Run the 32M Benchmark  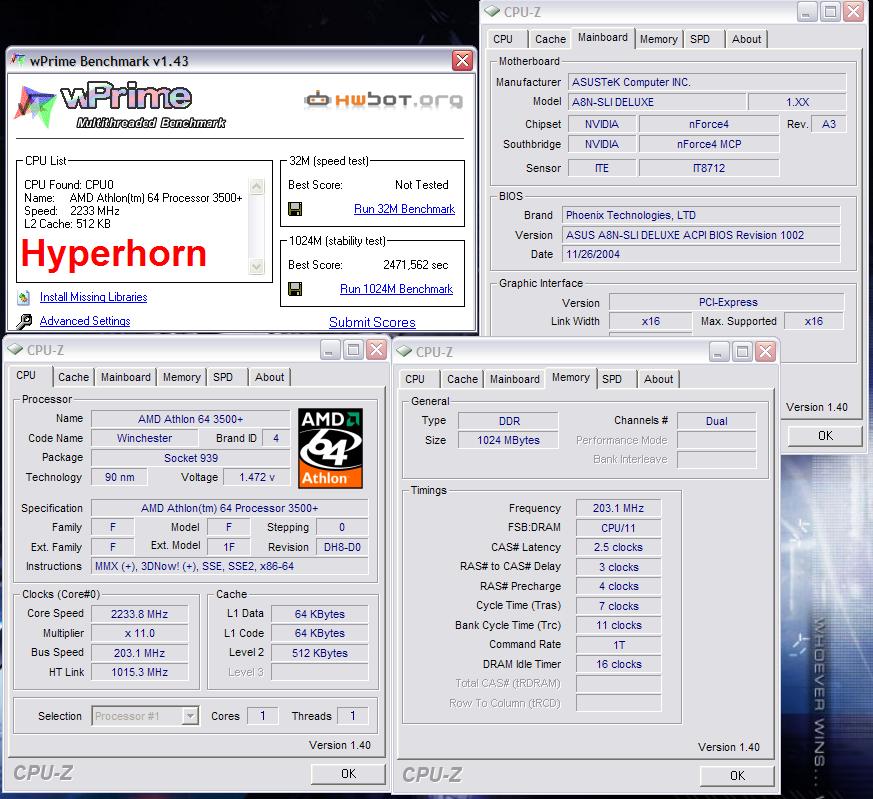404,209
